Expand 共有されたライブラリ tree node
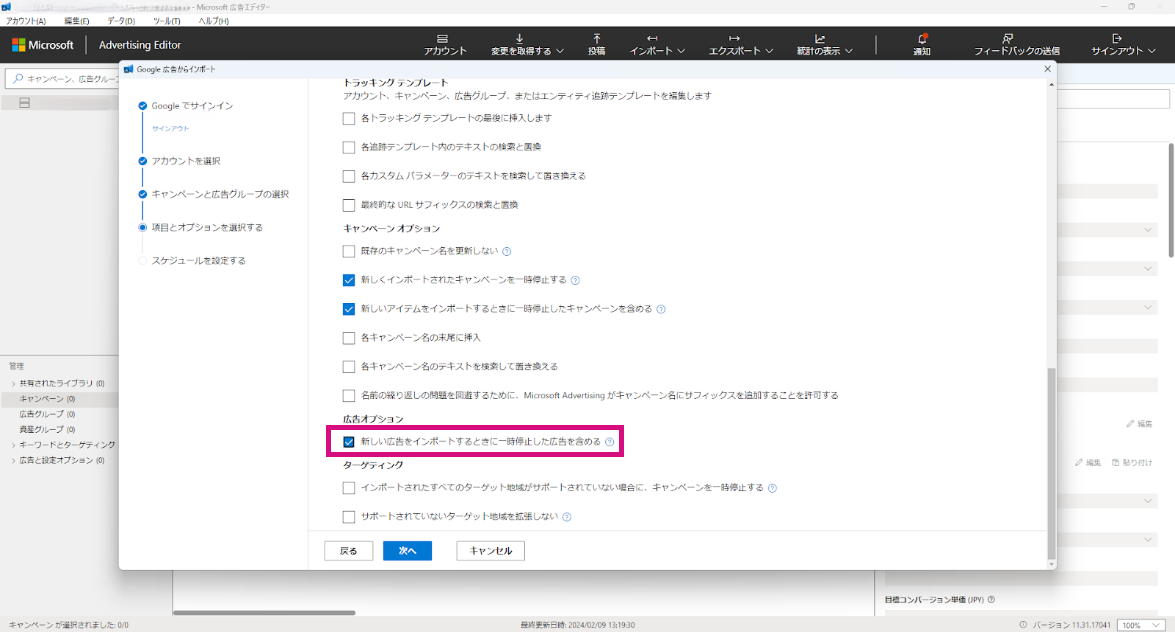Viewport: 1175px width, 632px height. [13, 383]
